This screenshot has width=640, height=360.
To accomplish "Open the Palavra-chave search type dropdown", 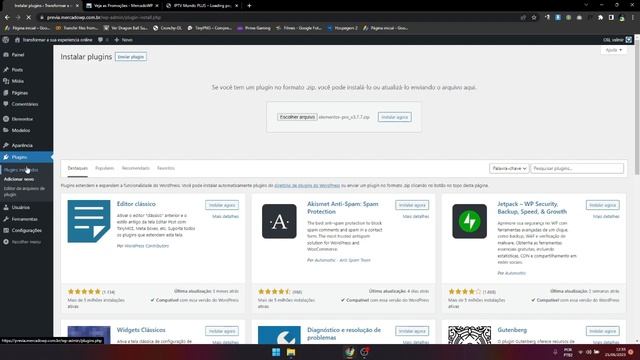I will coord(509,168).
